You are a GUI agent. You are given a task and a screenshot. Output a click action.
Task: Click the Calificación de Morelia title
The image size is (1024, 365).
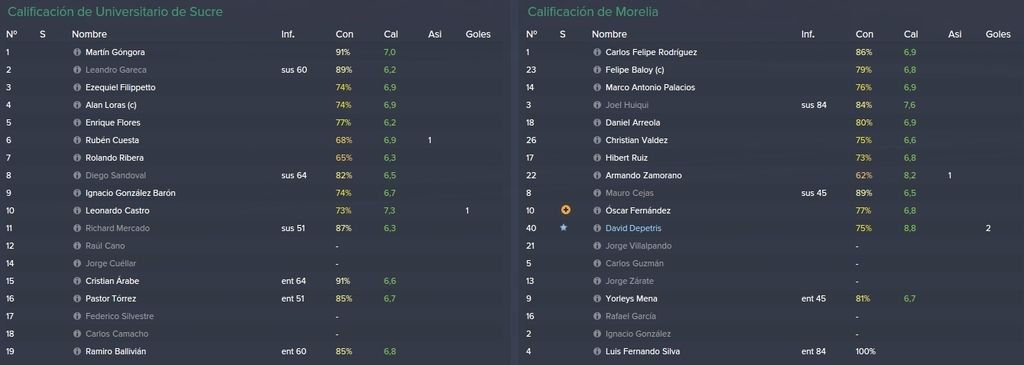click(593, 12)
